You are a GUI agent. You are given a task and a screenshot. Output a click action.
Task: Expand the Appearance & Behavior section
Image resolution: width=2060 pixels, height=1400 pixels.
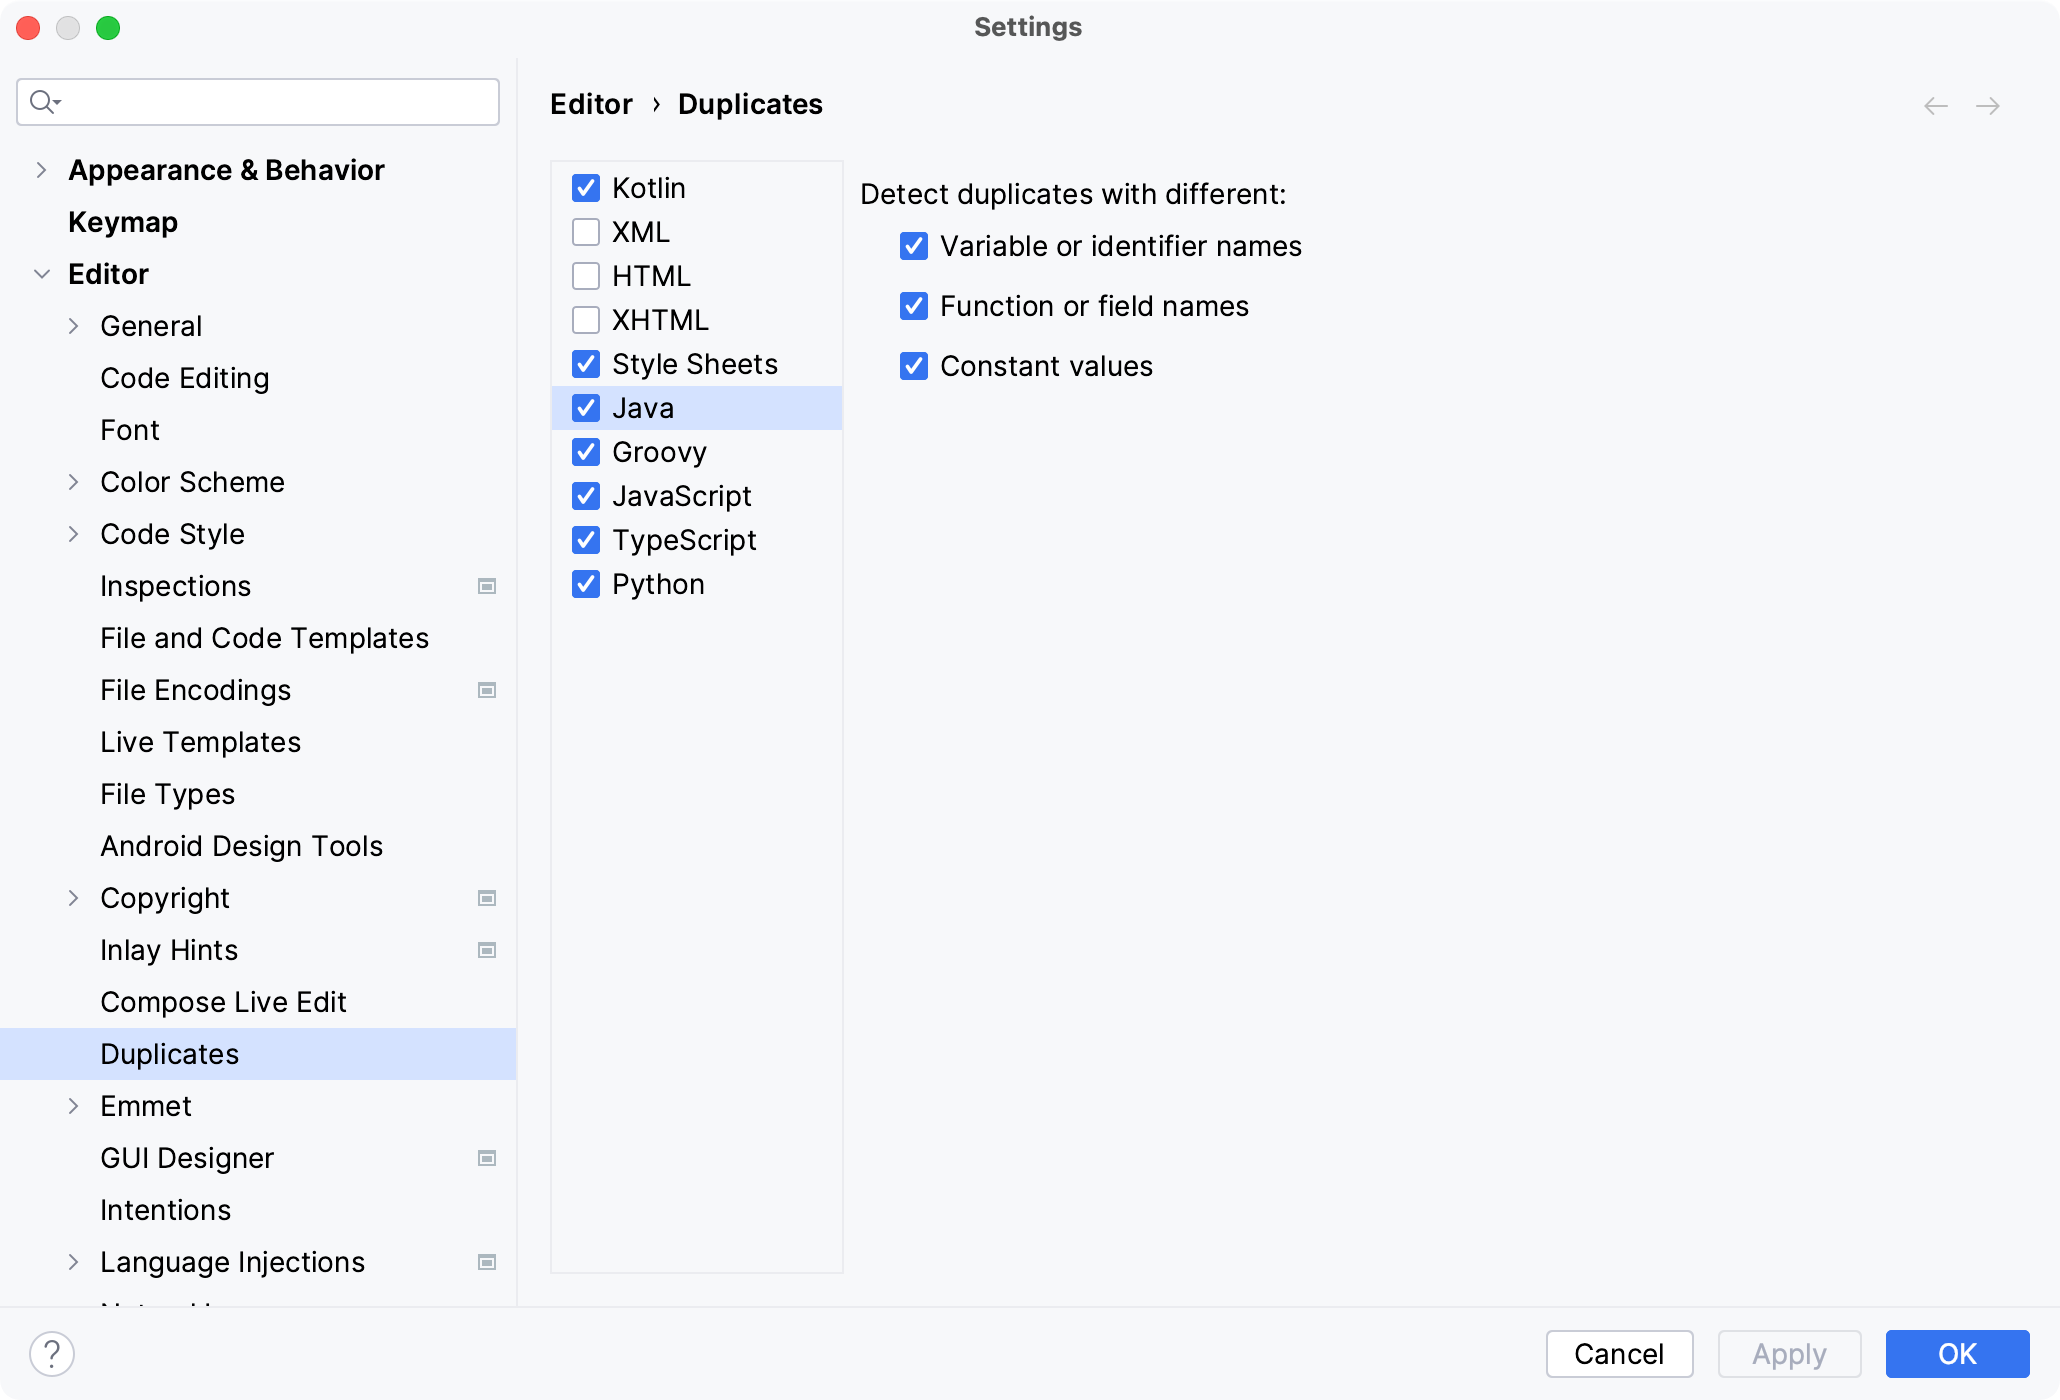click(x=41, y=169)
